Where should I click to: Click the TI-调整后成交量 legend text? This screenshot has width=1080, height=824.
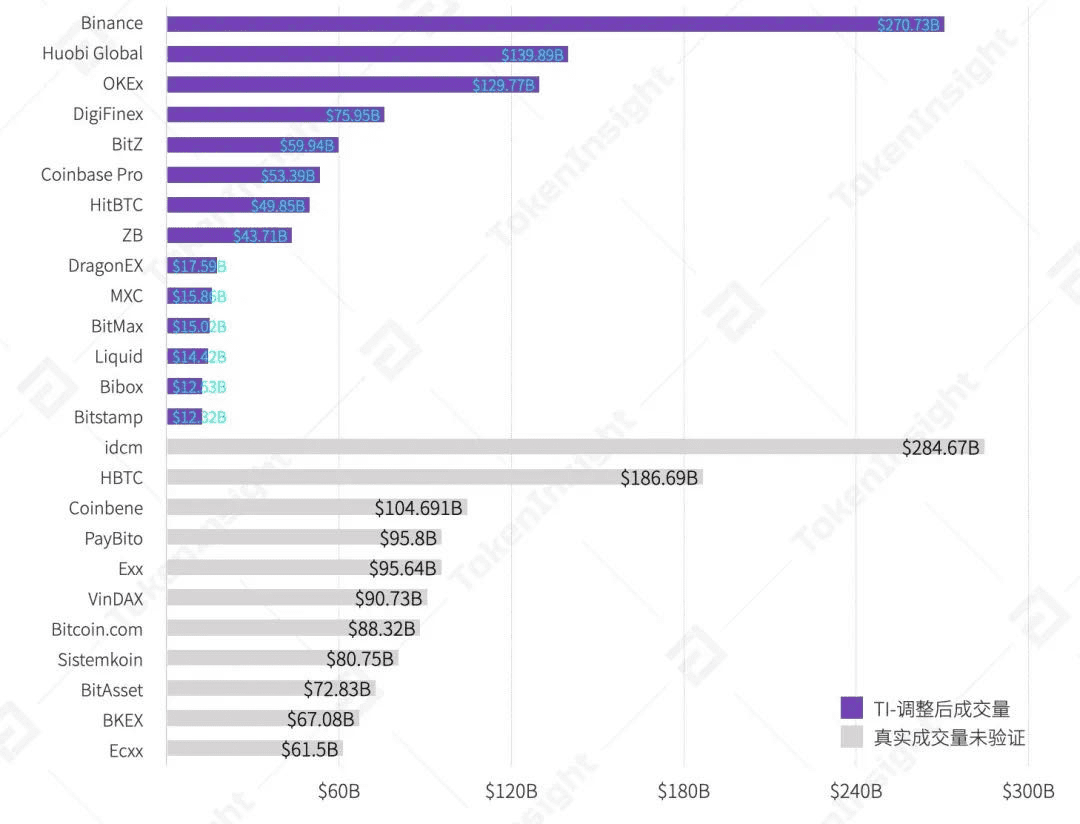point(942,709)
